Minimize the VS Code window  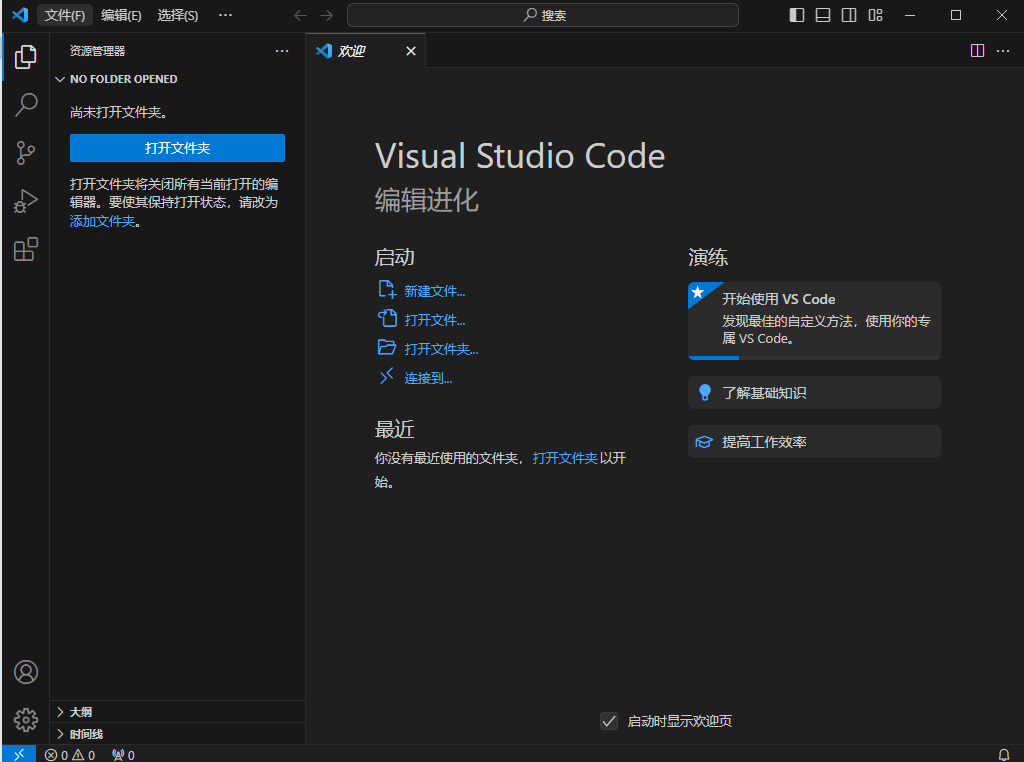coord(910,15)
